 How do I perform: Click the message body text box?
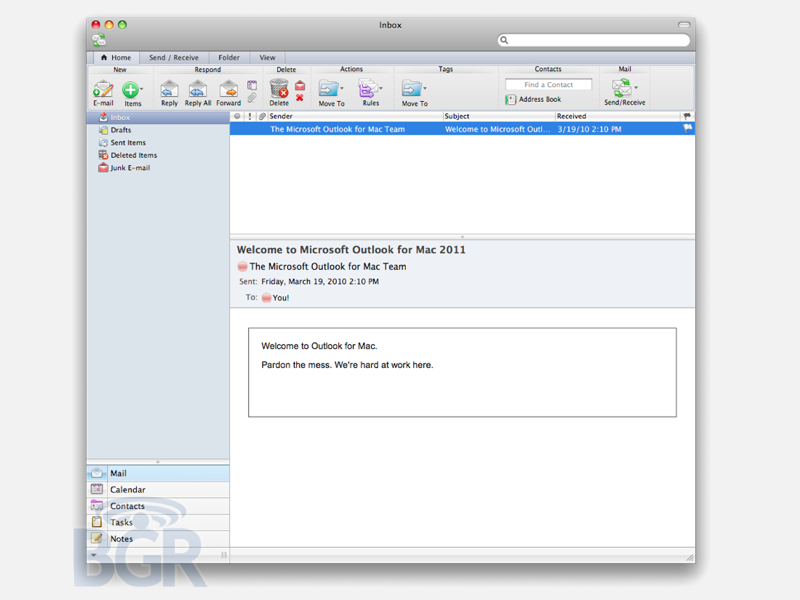click(462, 372)
